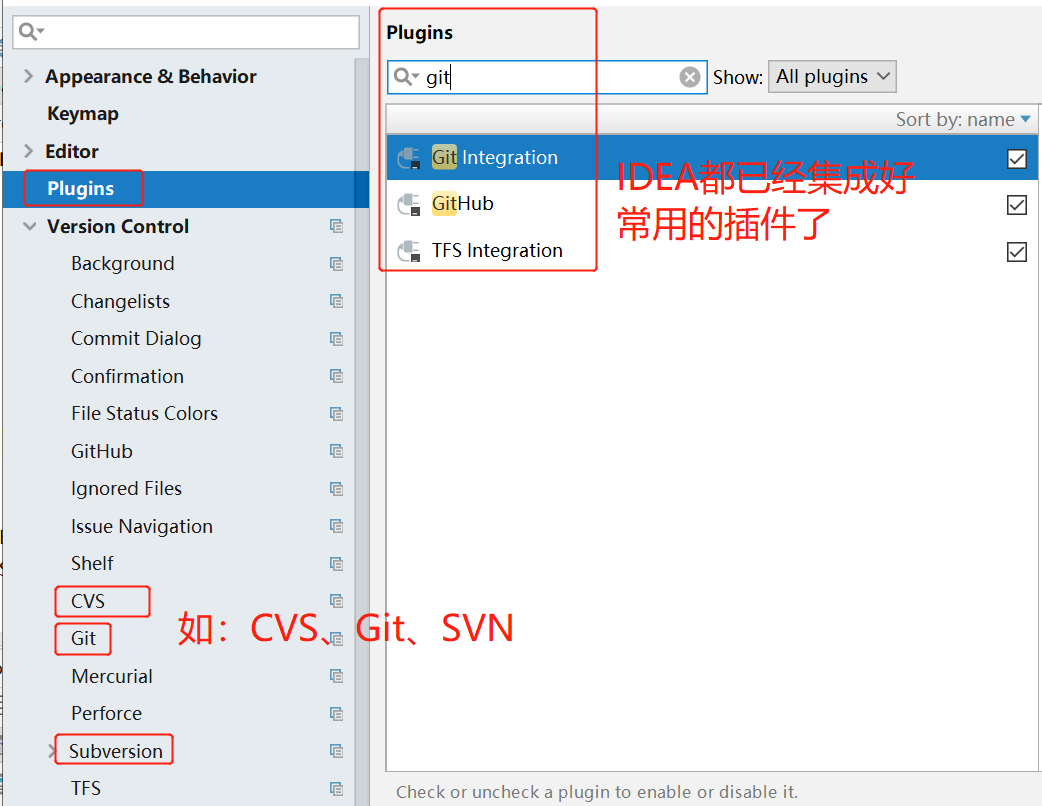This screenshot has height=806, width=1042.
Task: Collapse the Version Control section
Action: click(x=29, y=227)
